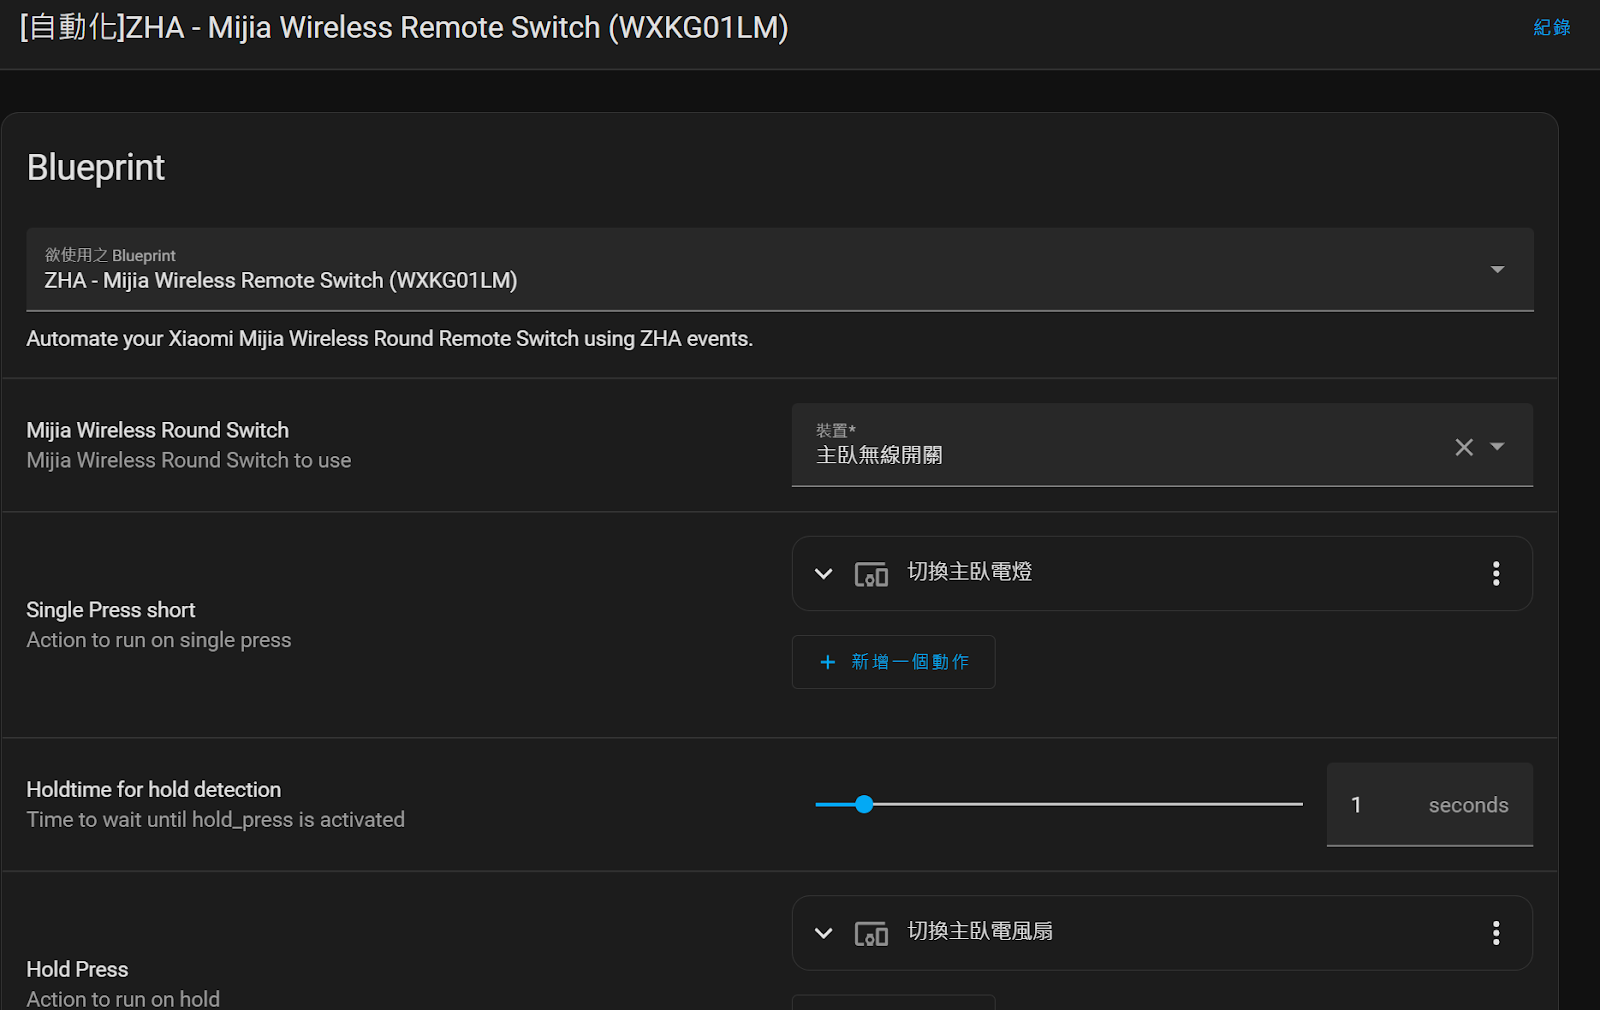Click the plus icon in 新增一個動作

(827, 662)
